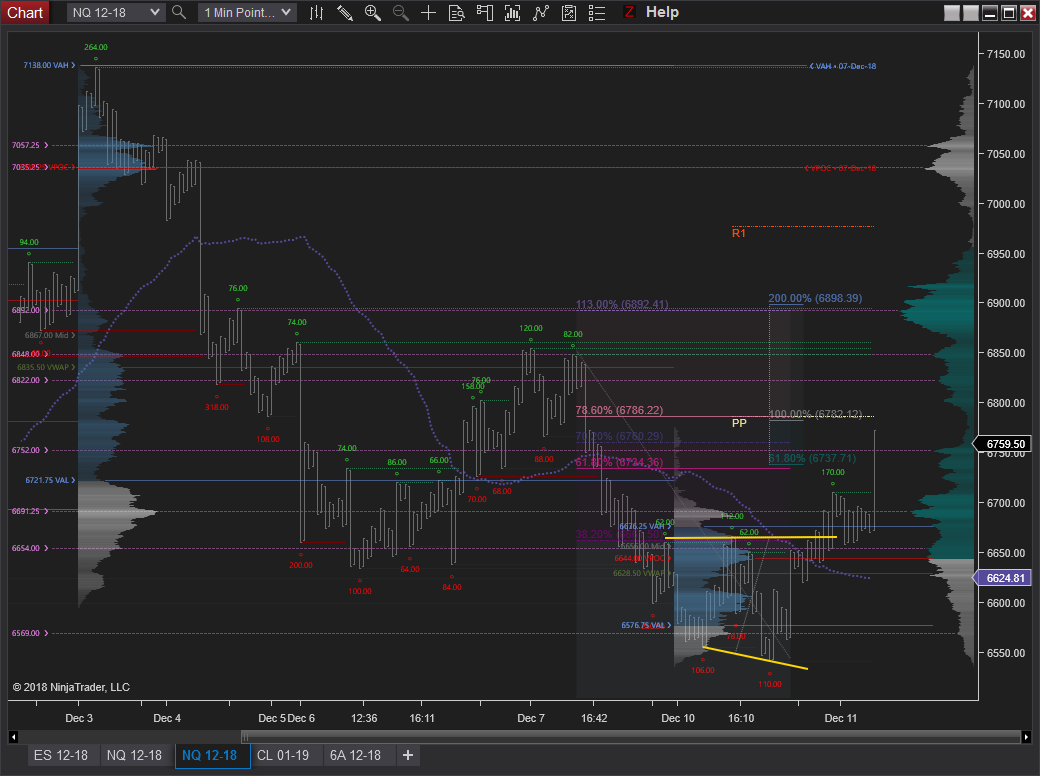The height and width of the screenshot is (776, 1040).
Task: Open the properties list icon
Action: click(x=597, y=12)
